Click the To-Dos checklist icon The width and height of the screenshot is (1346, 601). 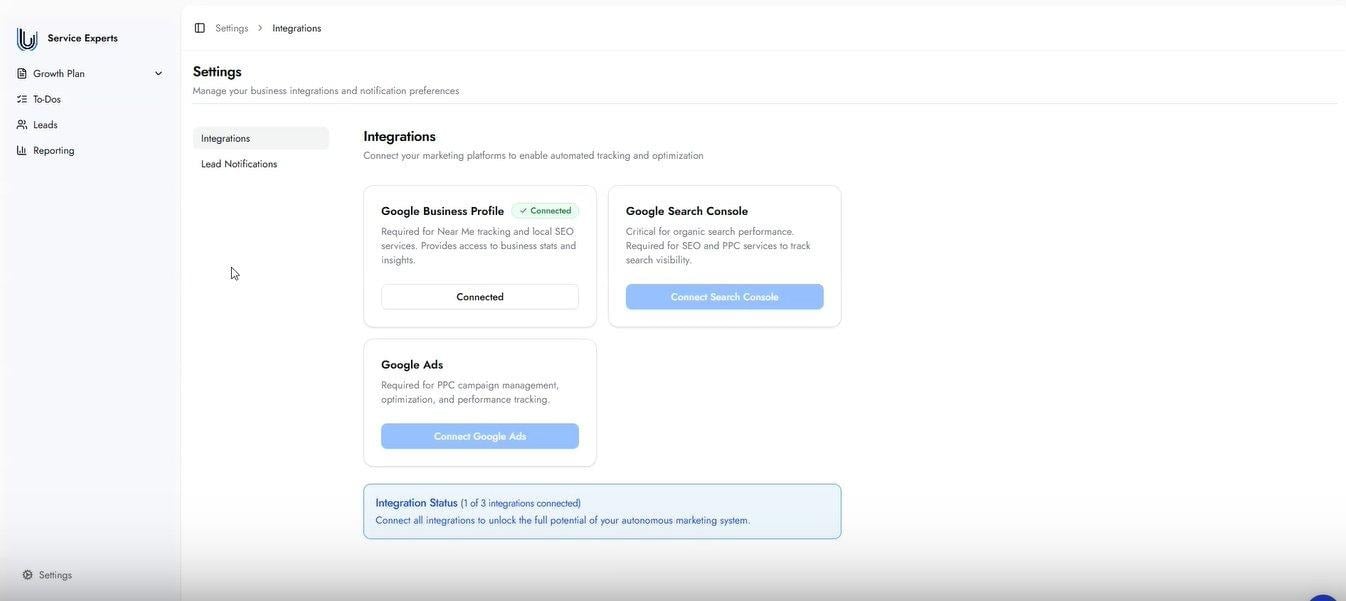[x=22, y=99]
